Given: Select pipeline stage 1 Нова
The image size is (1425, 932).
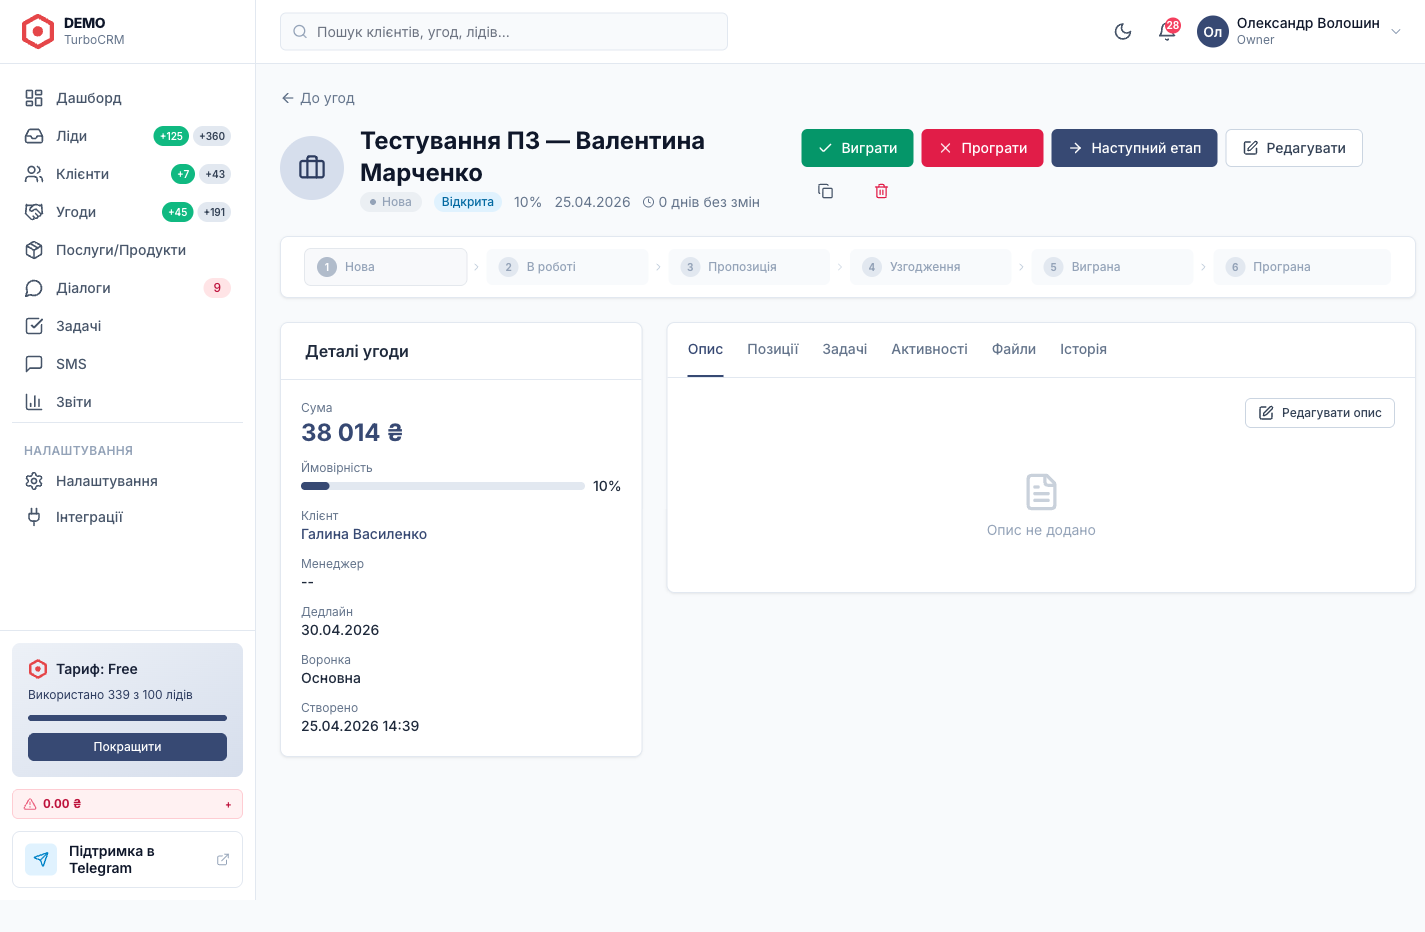Looking at the screenshot, I should point(386,267).
